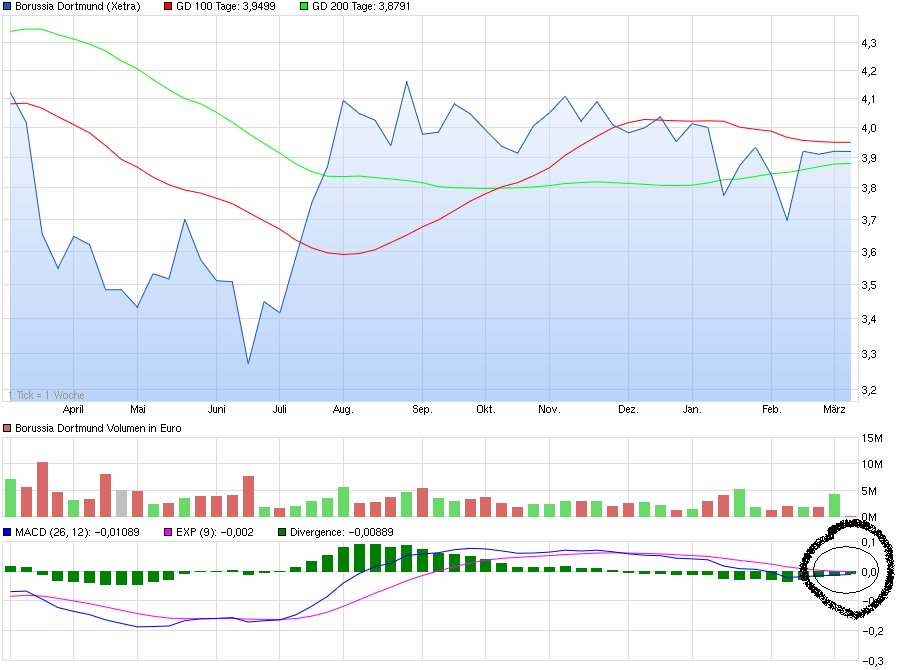Click the magenta EXP (9) swatch

click(168, 532)
